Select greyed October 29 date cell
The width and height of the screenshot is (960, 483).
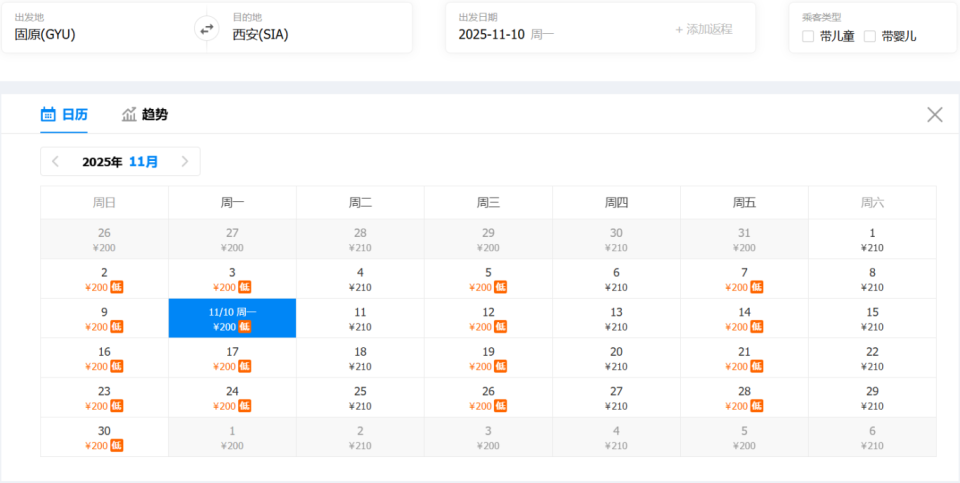489,239
